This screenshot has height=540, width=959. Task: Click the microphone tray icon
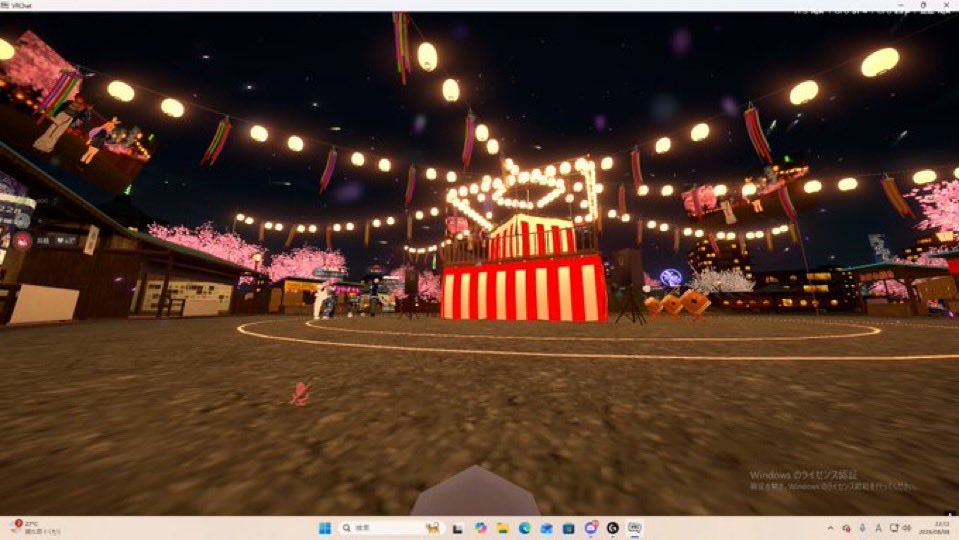click(862, 528)
